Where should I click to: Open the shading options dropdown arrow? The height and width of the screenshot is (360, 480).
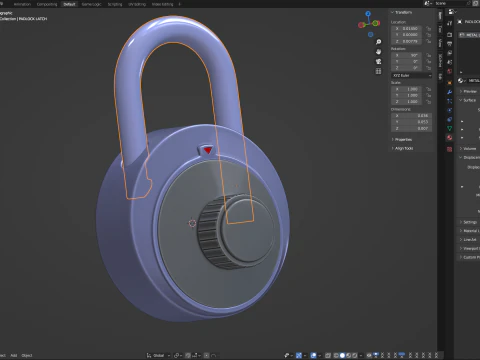[x=361, y=355]
